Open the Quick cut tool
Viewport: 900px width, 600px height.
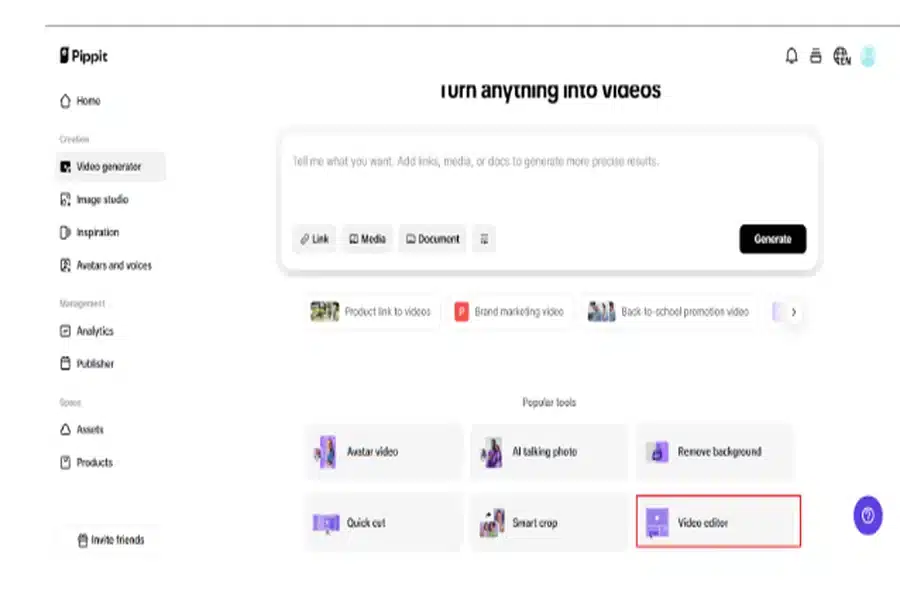coord(383,522)
